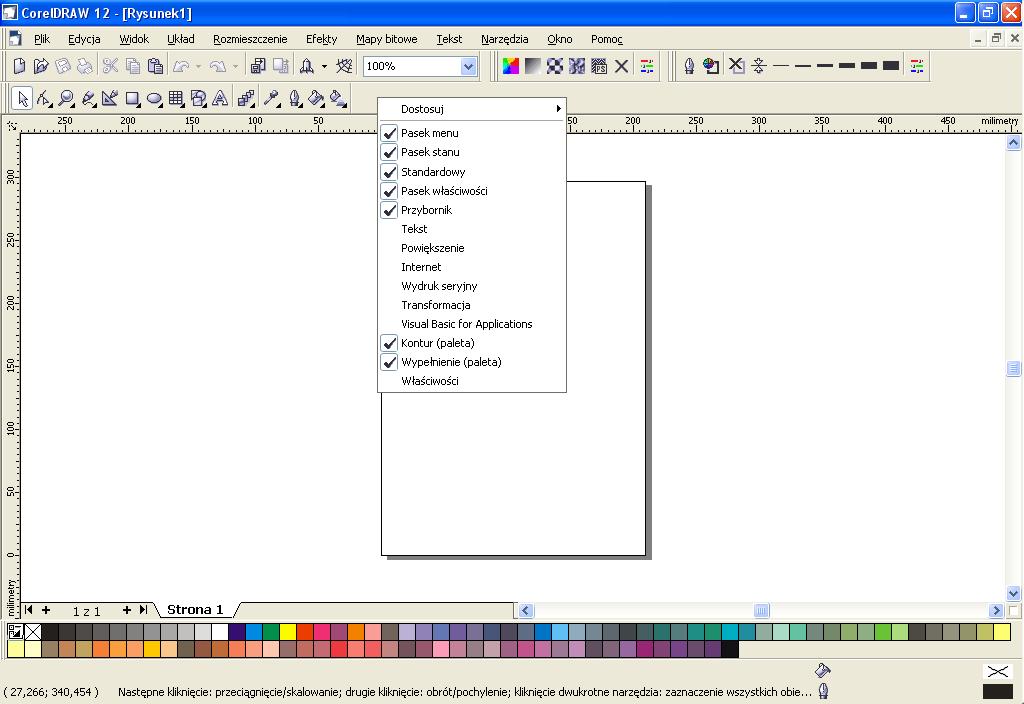Enable the Transformacja toolbar entry
1024x704 pixels.
435,305
